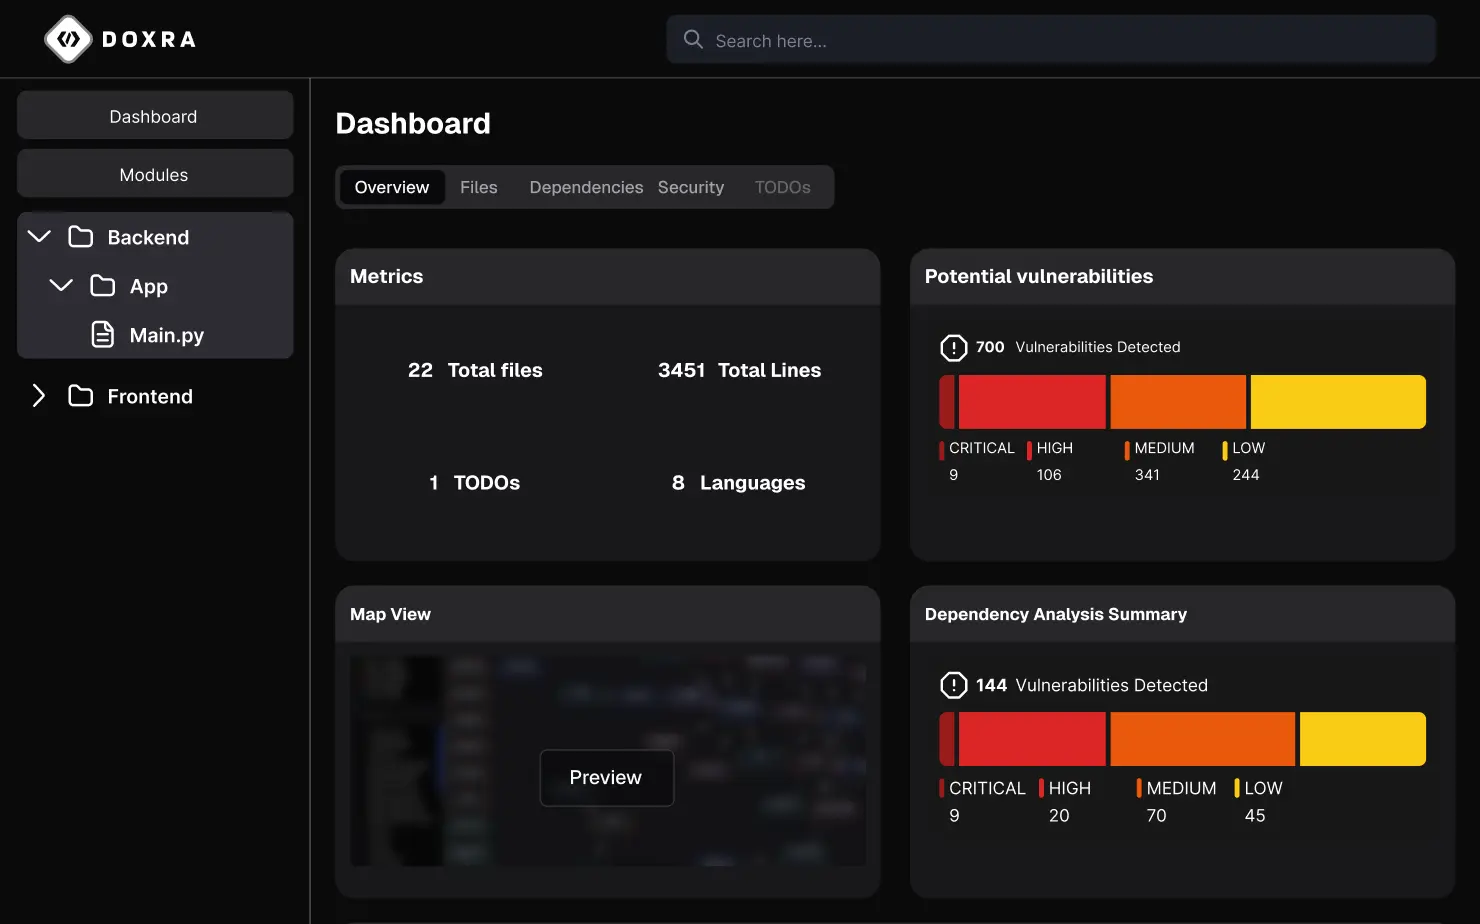Switch to the Files tab
The height and width of the screenshot is (924, 1480).
pyautogui.click(x=479, y=187)
